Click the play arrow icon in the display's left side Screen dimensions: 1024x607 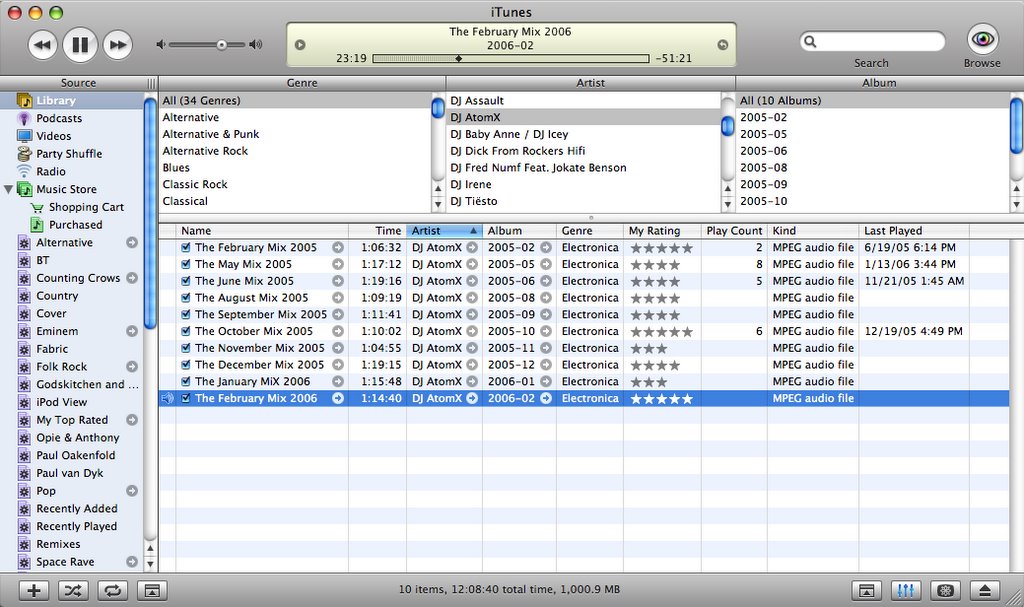point(300,45)
